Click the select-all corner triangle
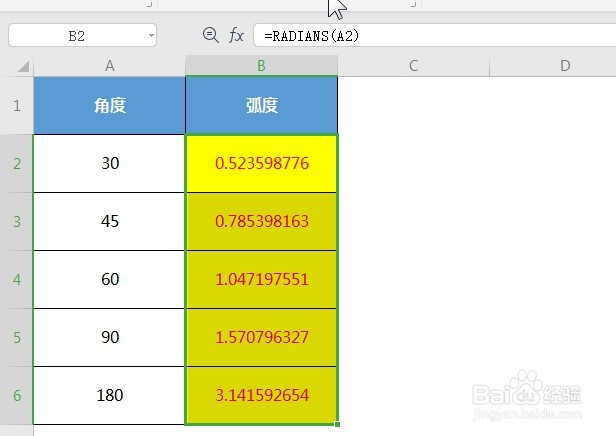Viewport: 616px width, 436px height. pos(23,66)
